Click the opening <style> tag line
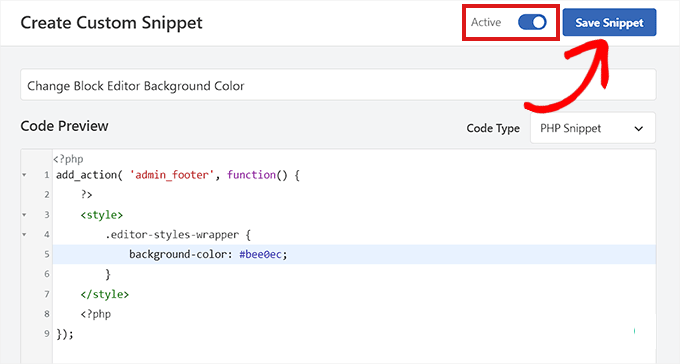 click(x=101, y=215)
